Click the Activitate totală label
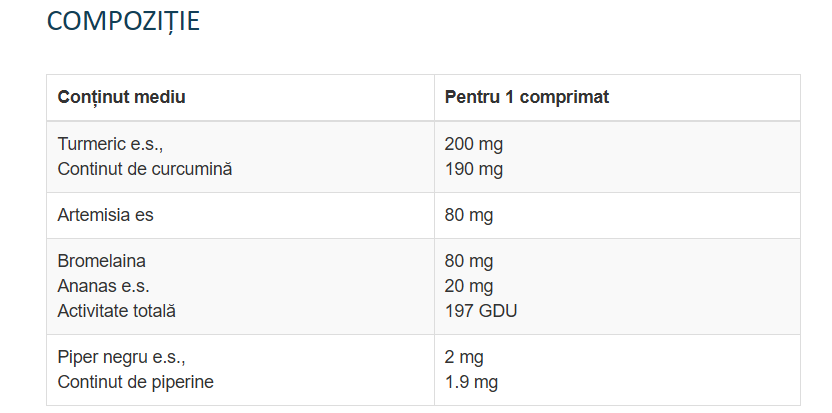 point(117,311)
